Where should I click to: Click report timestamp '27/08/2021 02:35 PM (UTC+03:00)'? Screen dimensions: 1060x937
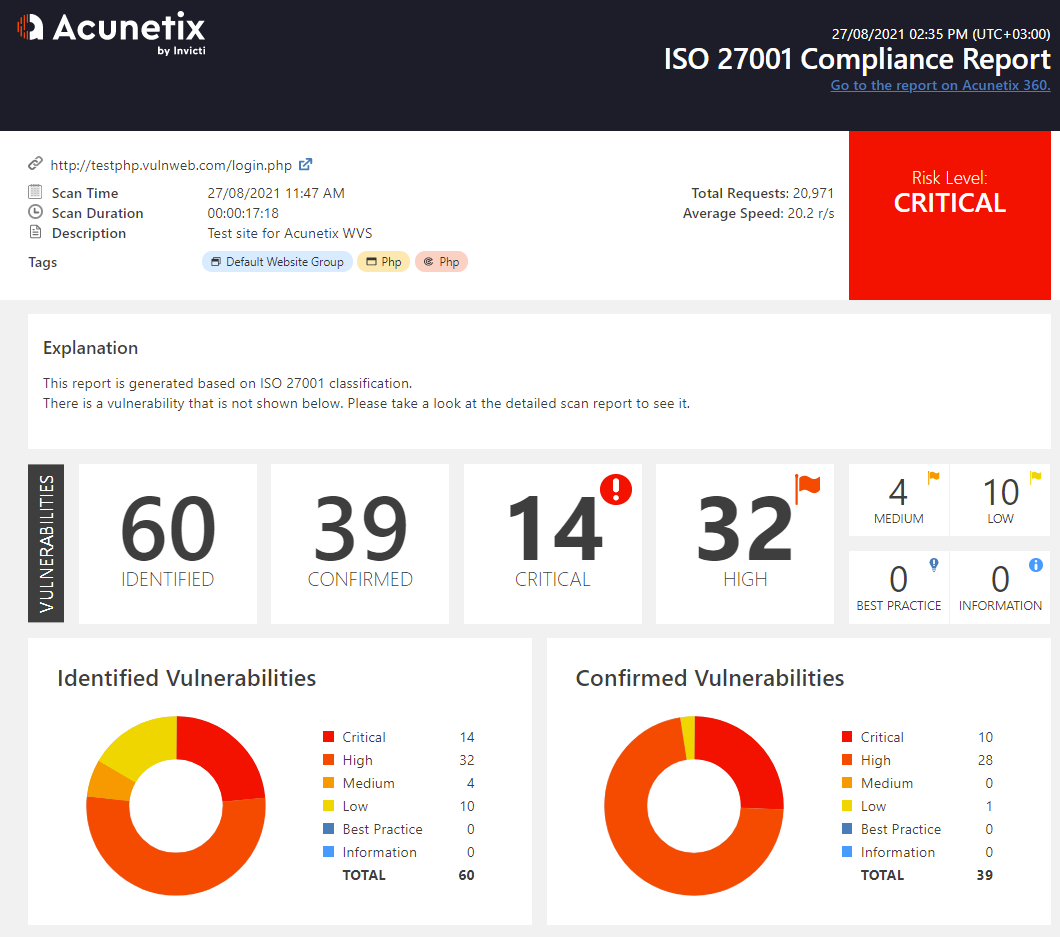941,34
